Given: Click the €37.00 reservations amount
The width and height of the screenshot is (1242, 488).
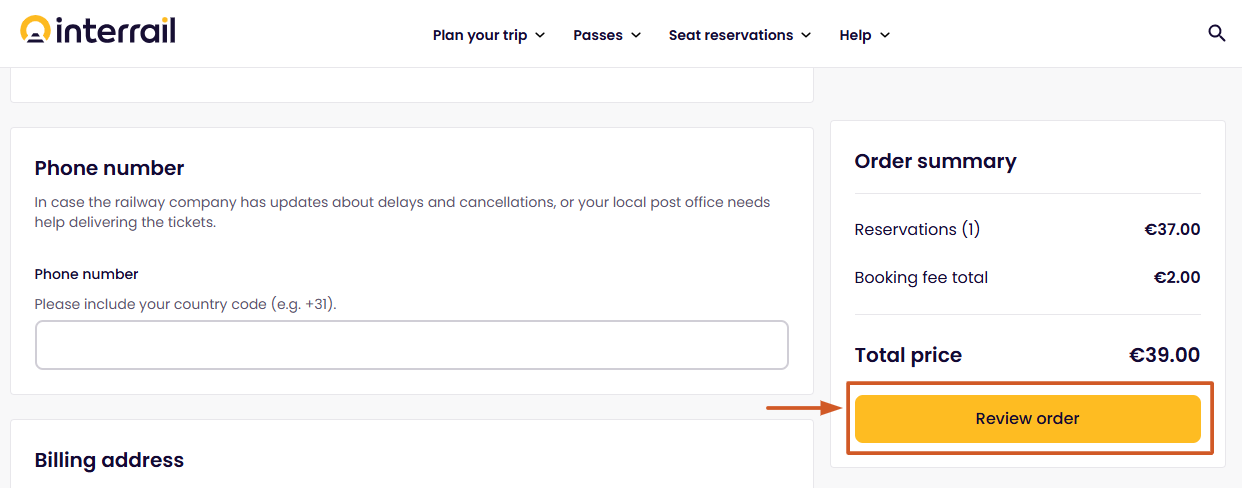Looking at the screenshot, I should point(1172,229).
